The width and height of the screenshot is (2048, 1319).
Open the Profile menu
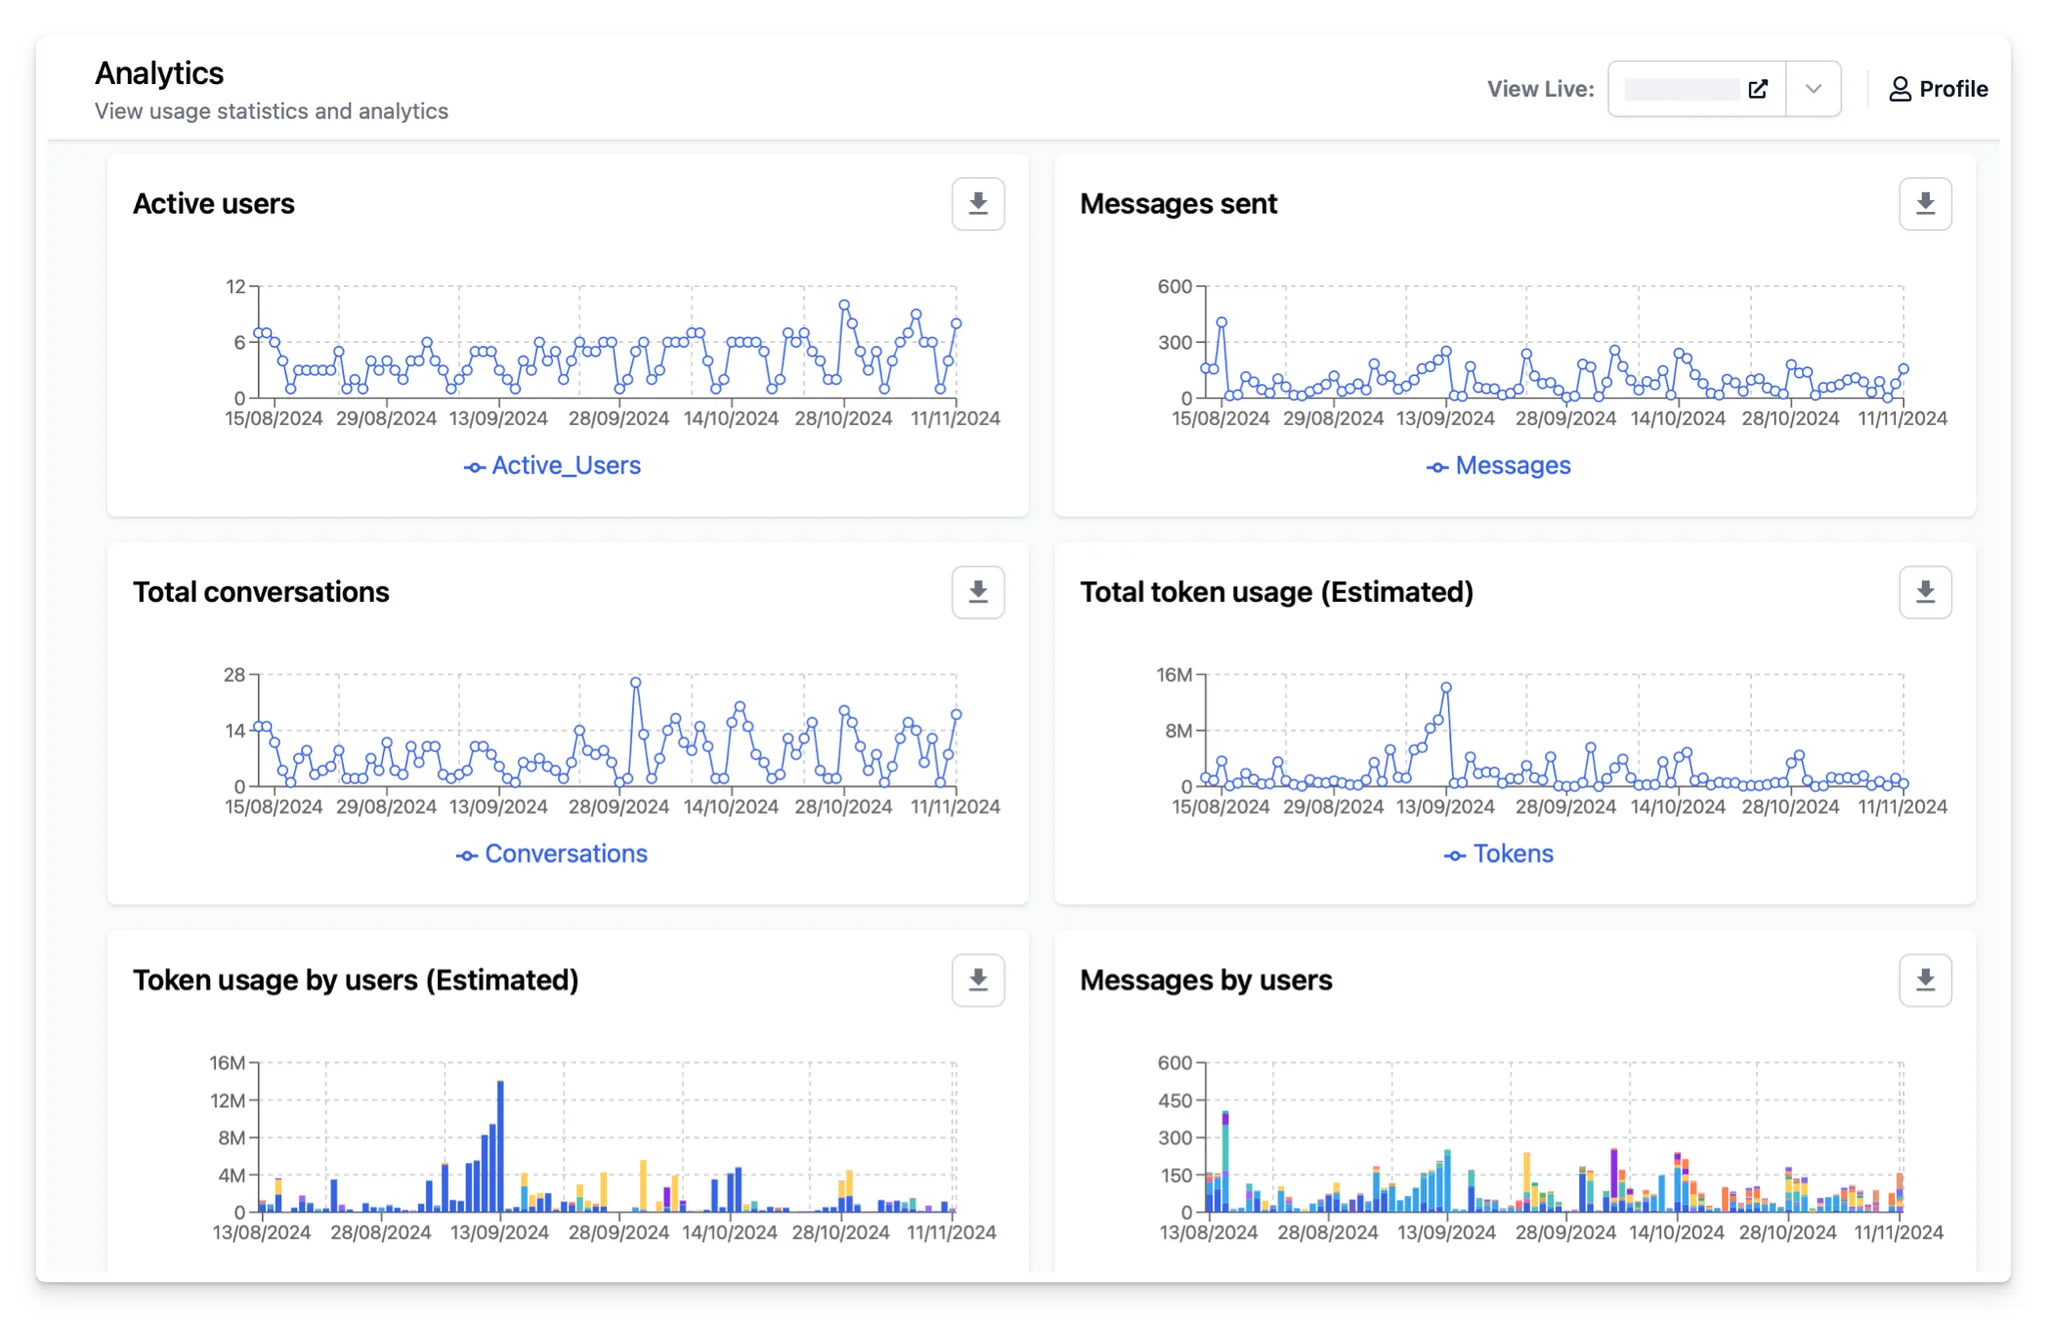click(1937, 89)
